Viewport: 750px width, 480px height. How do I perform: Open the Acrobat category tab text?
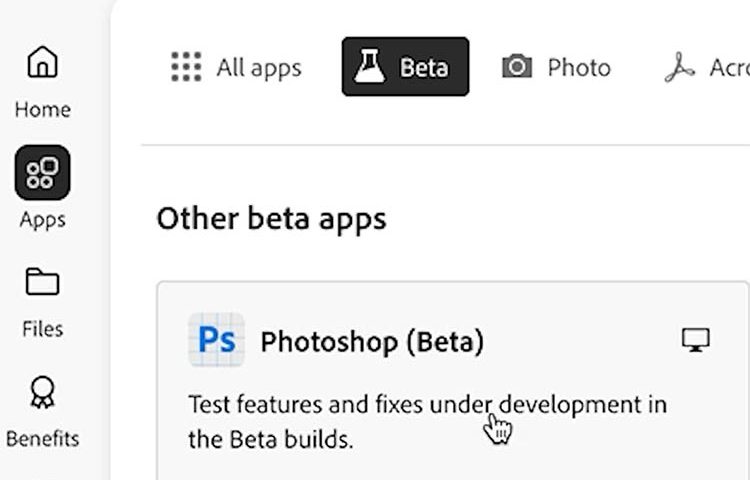coord(728,68)
